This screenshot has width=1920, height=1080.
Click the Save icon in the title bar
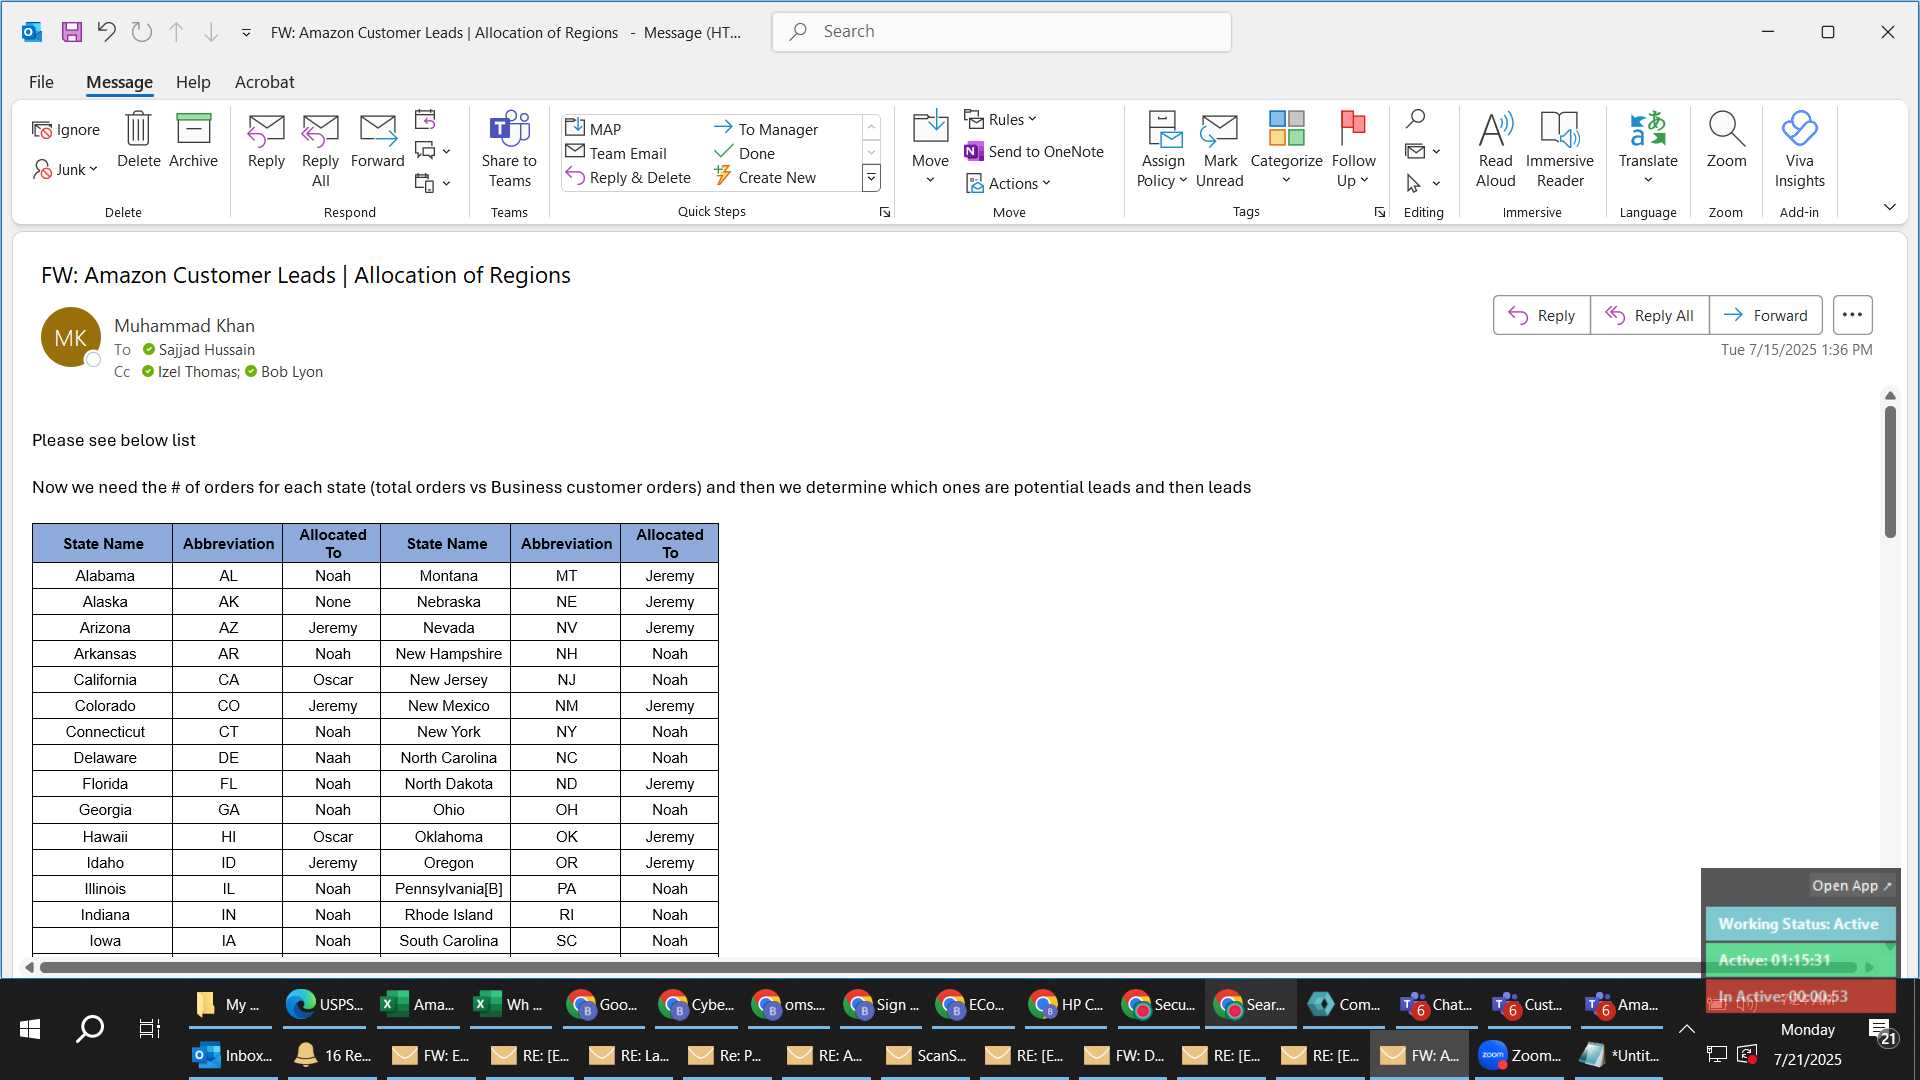71,32
